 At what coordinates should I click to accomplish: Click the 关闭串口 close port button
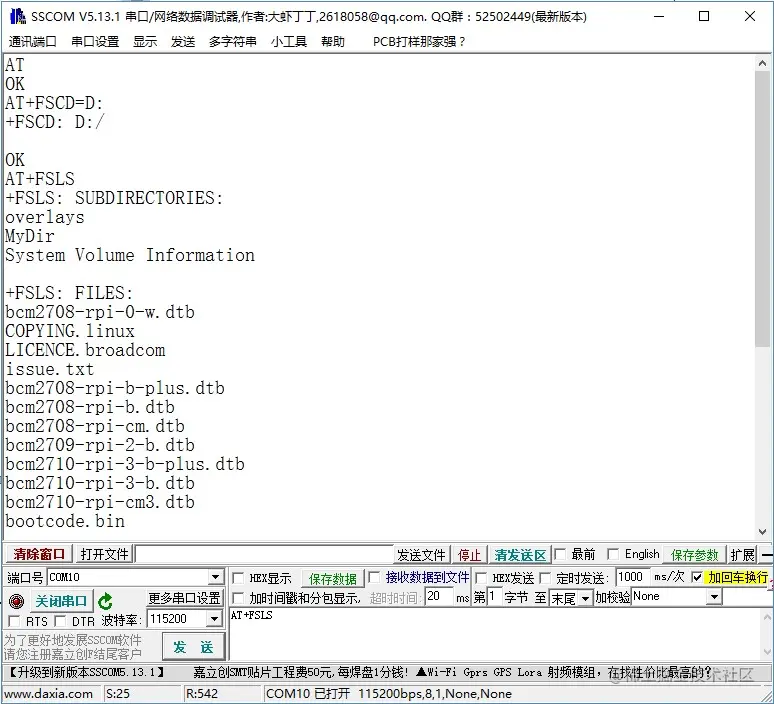62,601
